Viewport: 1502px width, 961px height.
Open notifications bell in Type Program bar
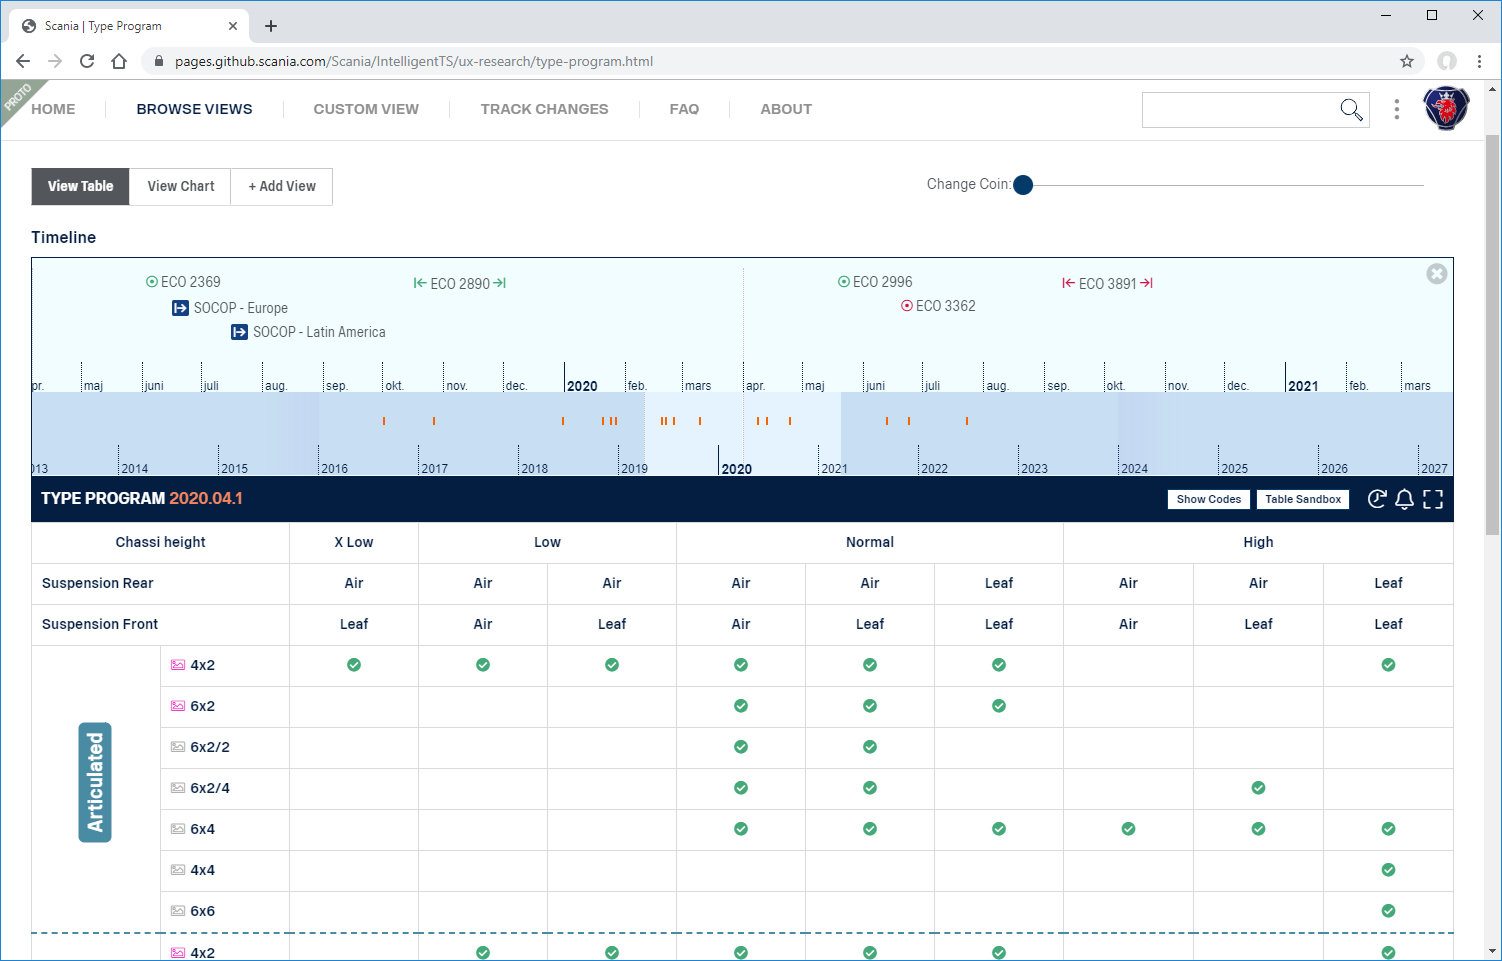[1404, 499]
